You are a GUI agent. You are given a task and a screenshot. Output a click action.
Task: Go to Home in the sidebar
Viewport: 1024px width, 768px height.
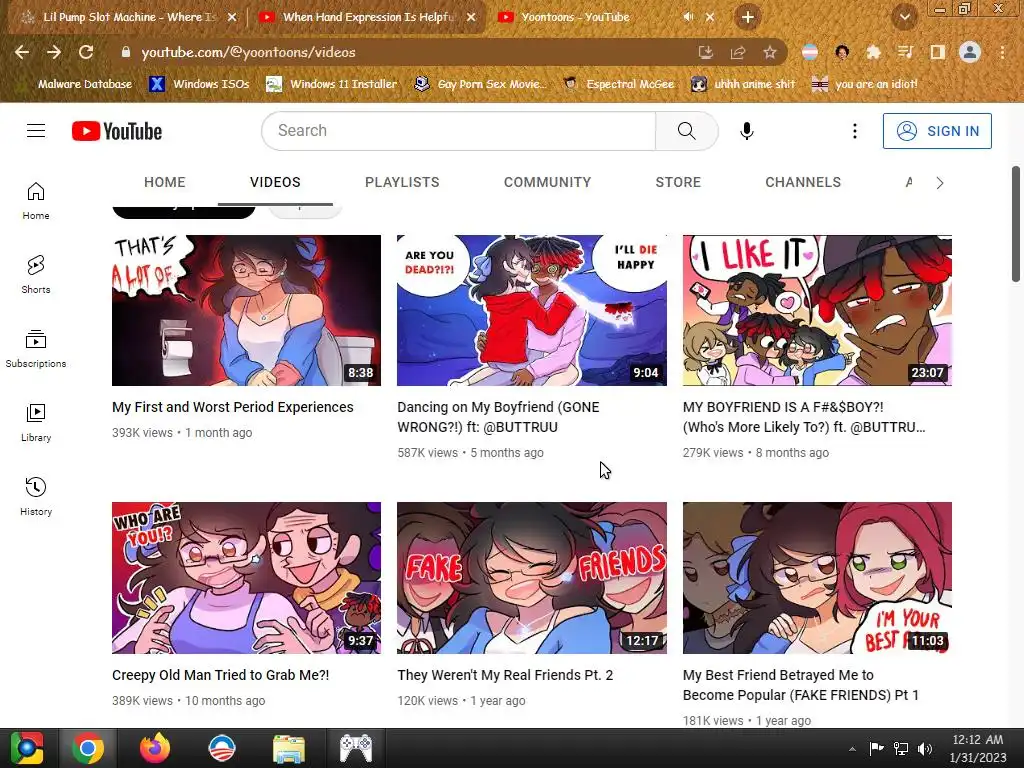coord(36,200)
